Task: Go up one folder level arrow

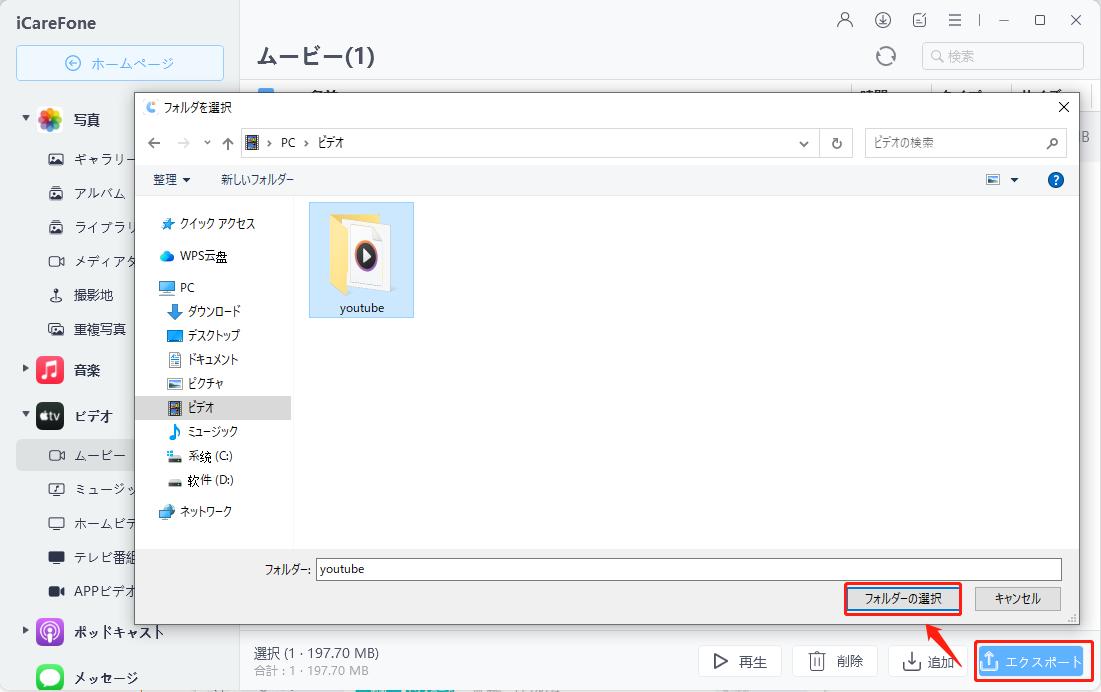Action: (x=228, y=143)
